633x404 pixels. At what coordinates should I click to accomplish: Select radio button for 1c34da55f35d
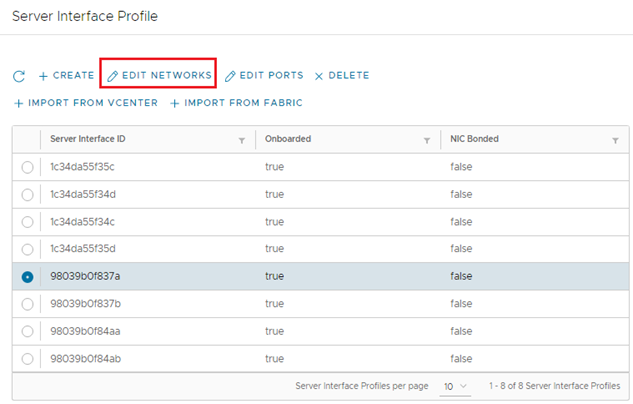pyautogui.click(x=27, y=249)
